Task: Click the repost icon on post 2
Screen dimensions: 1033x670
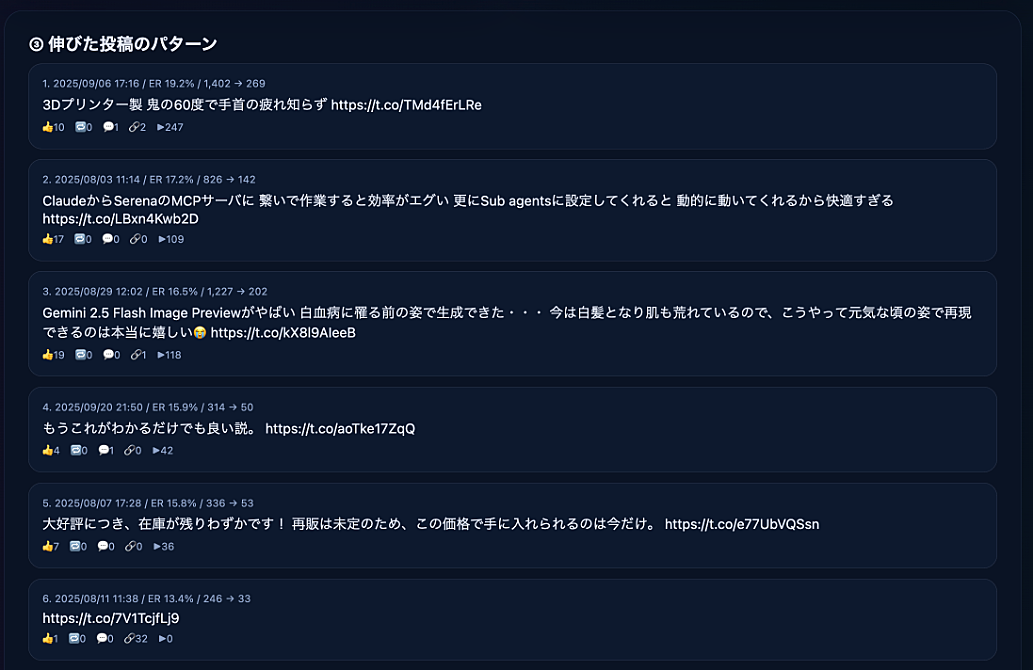Action: 80,239
